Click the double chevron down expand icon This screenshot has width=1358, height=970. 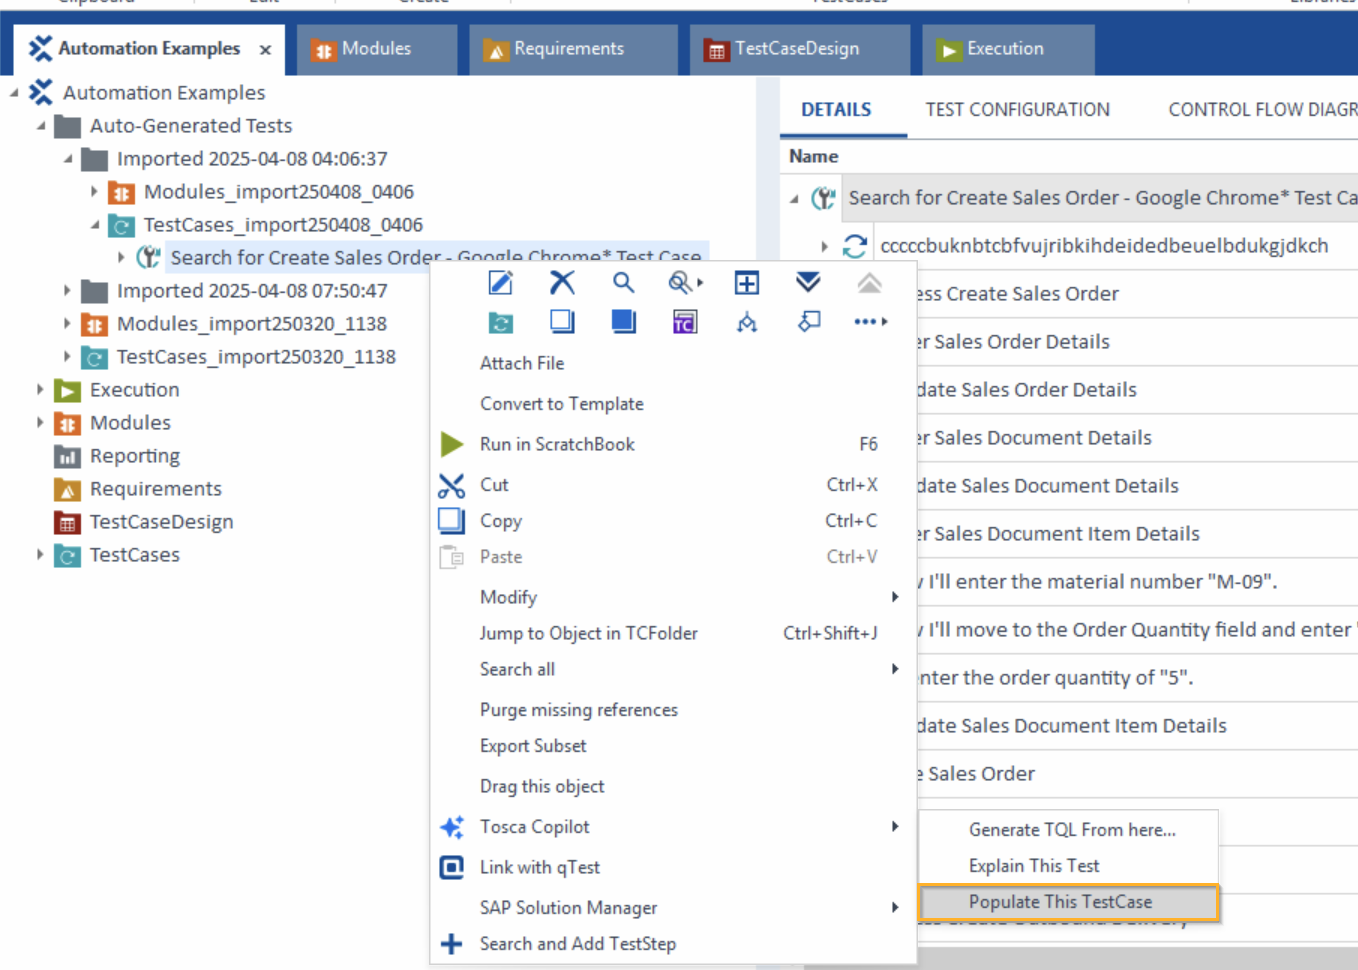(808, 283)
